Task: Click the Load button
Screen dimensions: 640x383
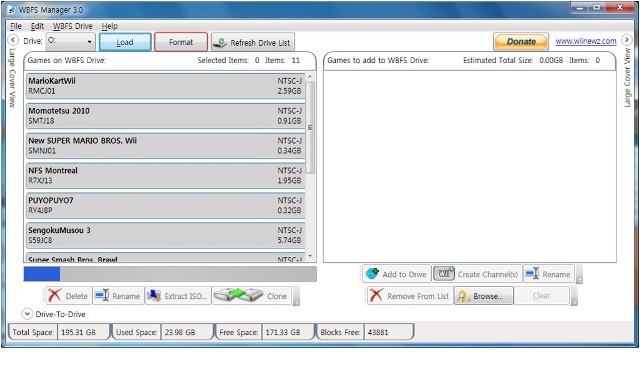Action: click(x=125, y=42)
